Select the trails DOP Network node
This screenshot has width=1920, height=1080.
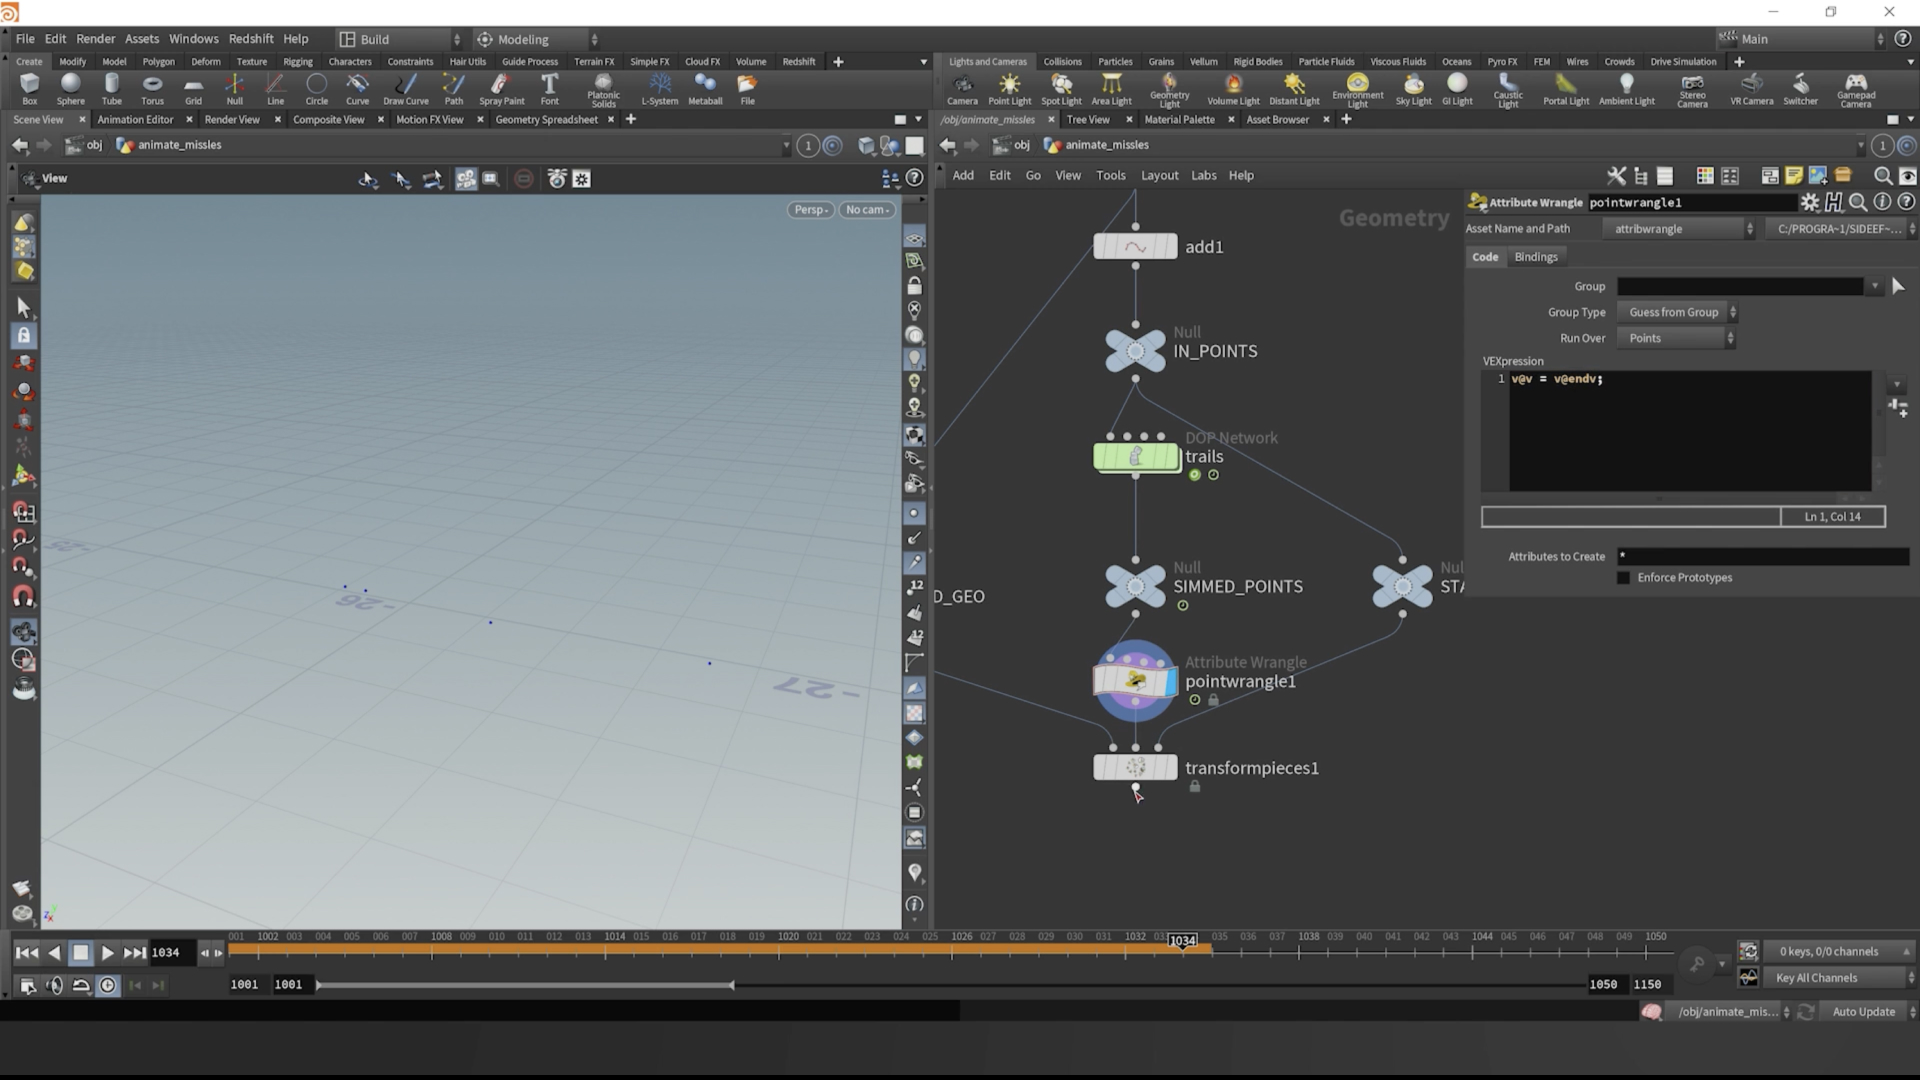click(1136, 456)
